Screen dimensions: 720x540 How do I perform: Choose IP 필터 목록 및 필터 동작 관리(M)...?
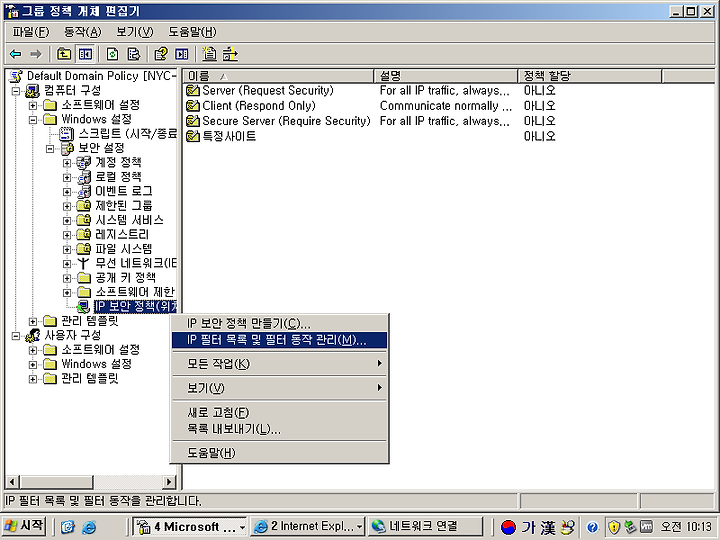[279, 340]
